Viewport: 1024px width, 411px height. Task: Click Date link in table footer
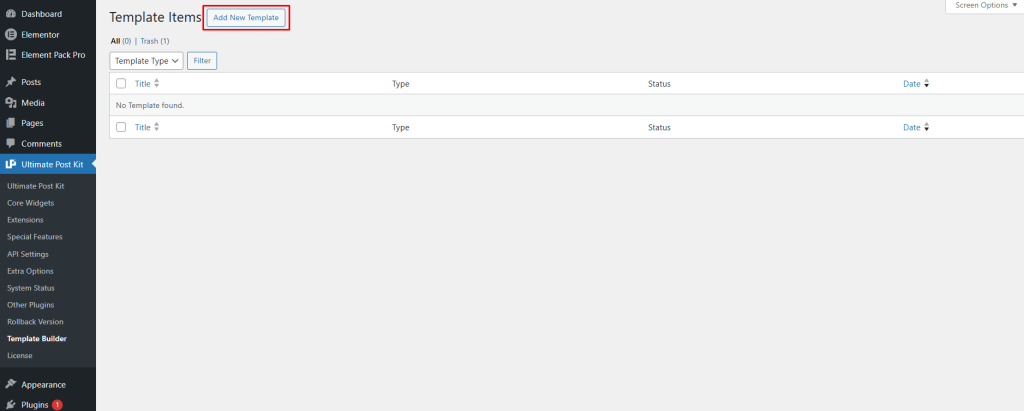pos(912,127)
